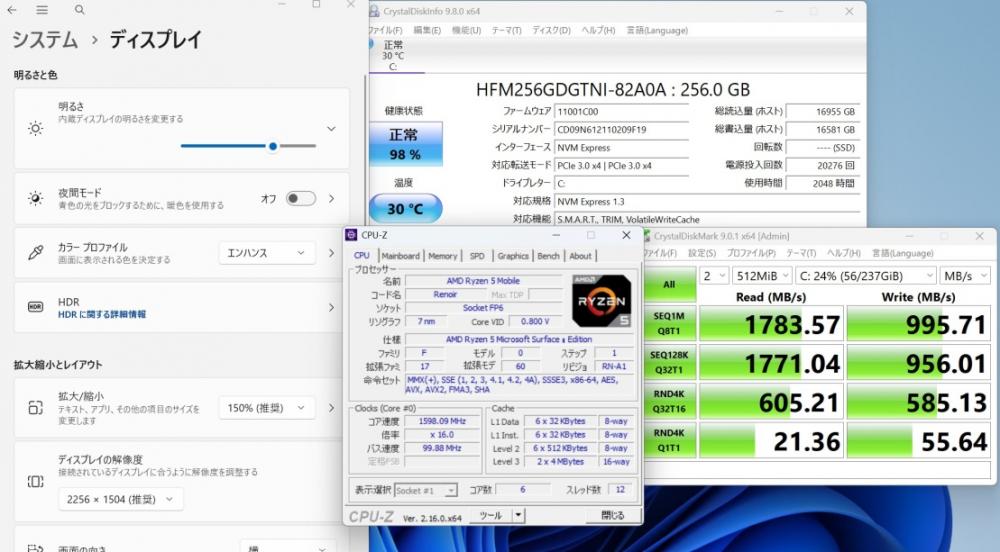Switch to CPU-Z About tab
The image size is (1000, 552).
pyautogui.click(x=580, y=256)
